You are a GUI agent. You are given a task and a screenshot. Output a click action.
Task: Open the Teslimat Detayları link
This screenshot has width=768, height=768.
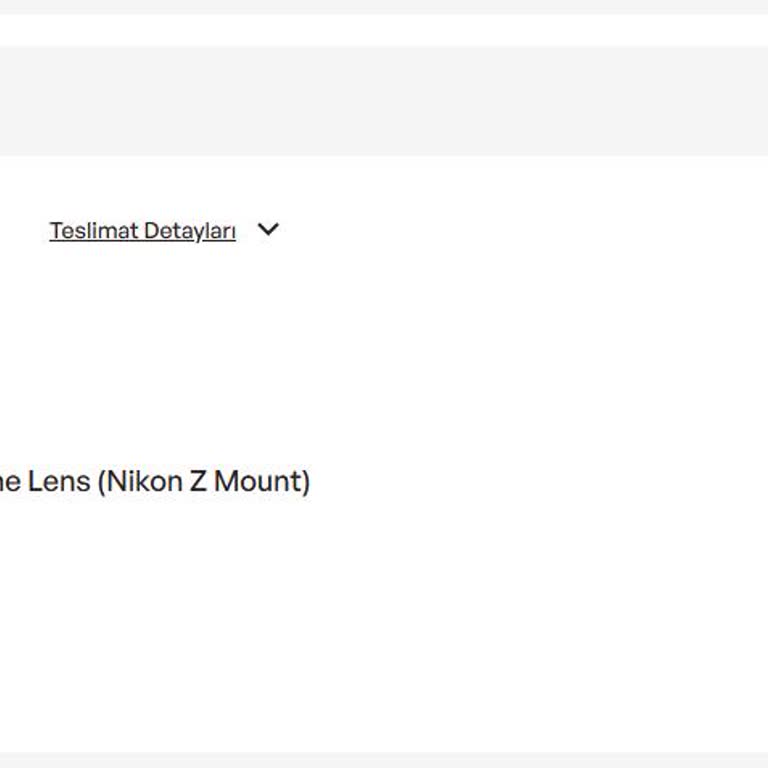pos(142,231)
